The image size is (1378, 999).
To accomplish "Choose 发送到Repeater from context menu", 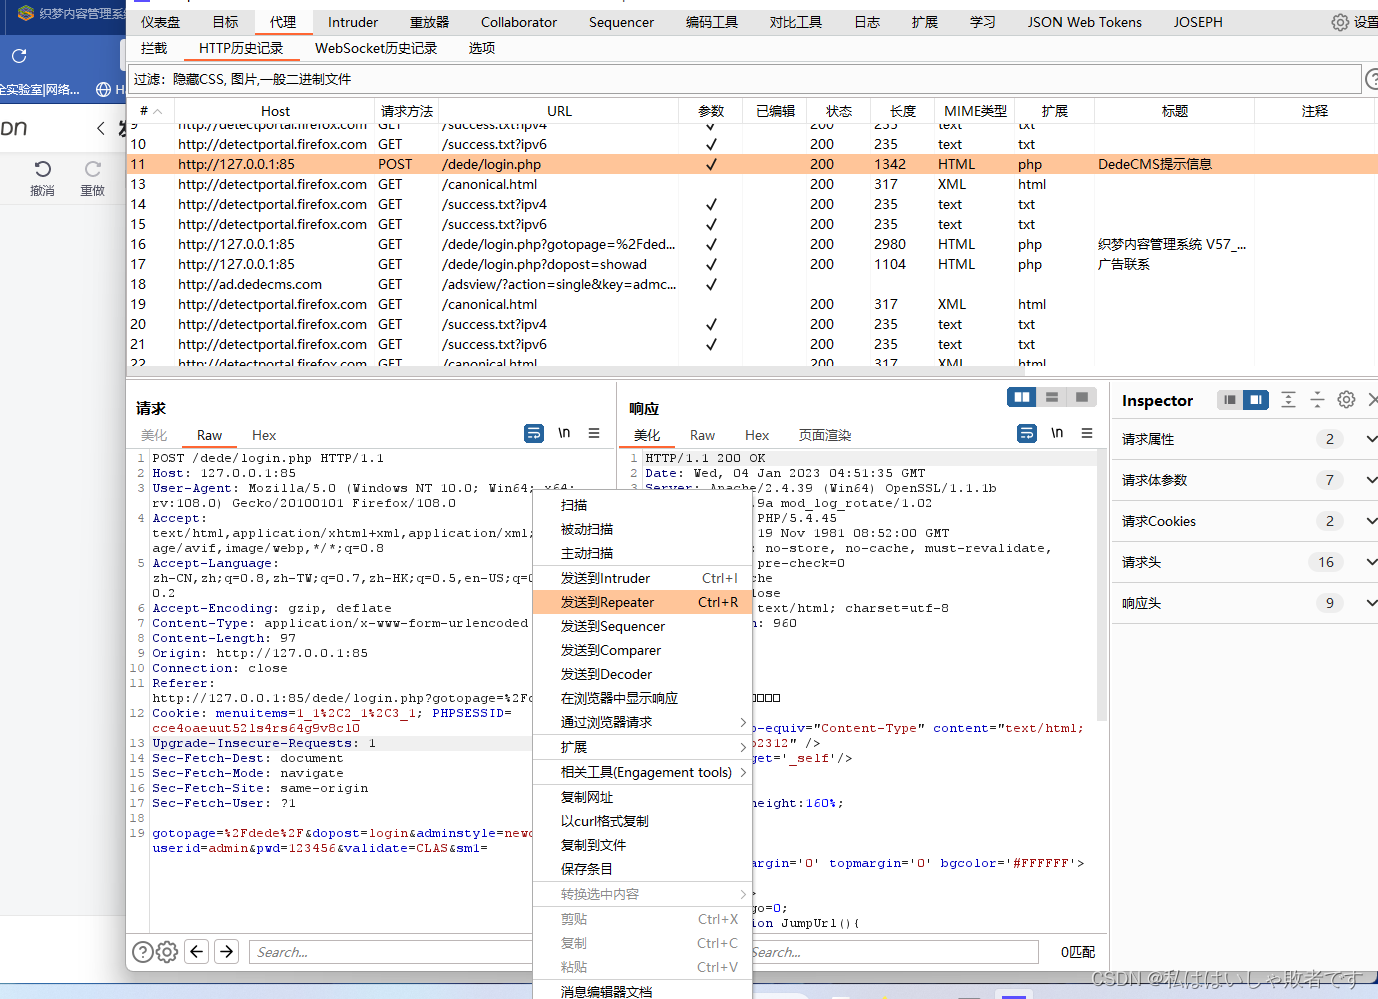I will [x=642, y=602].
